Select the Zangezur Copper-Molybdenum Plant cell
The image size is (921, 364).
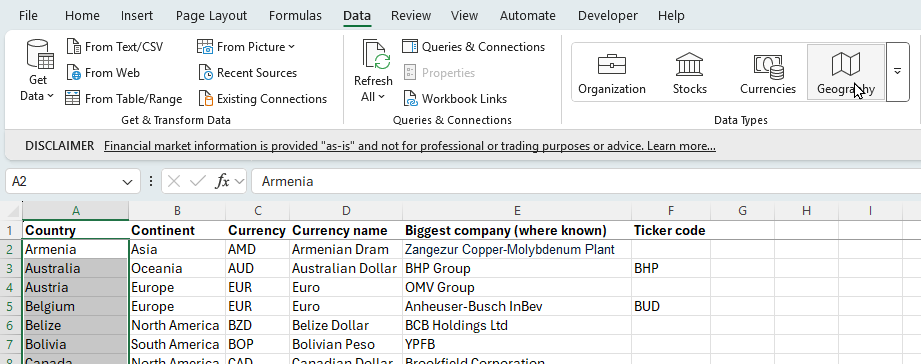coord(517,250)
